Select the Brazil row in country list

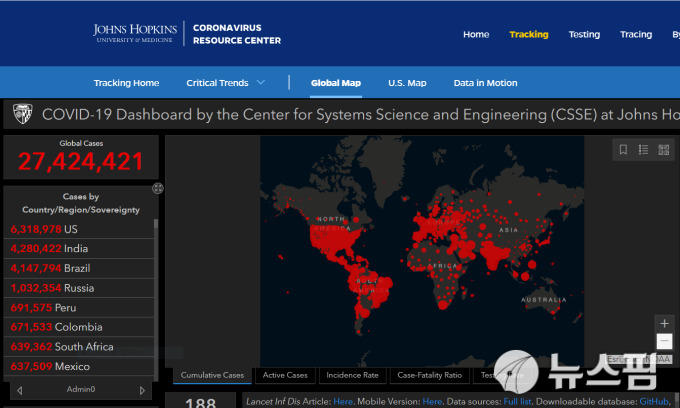point(79,268)
